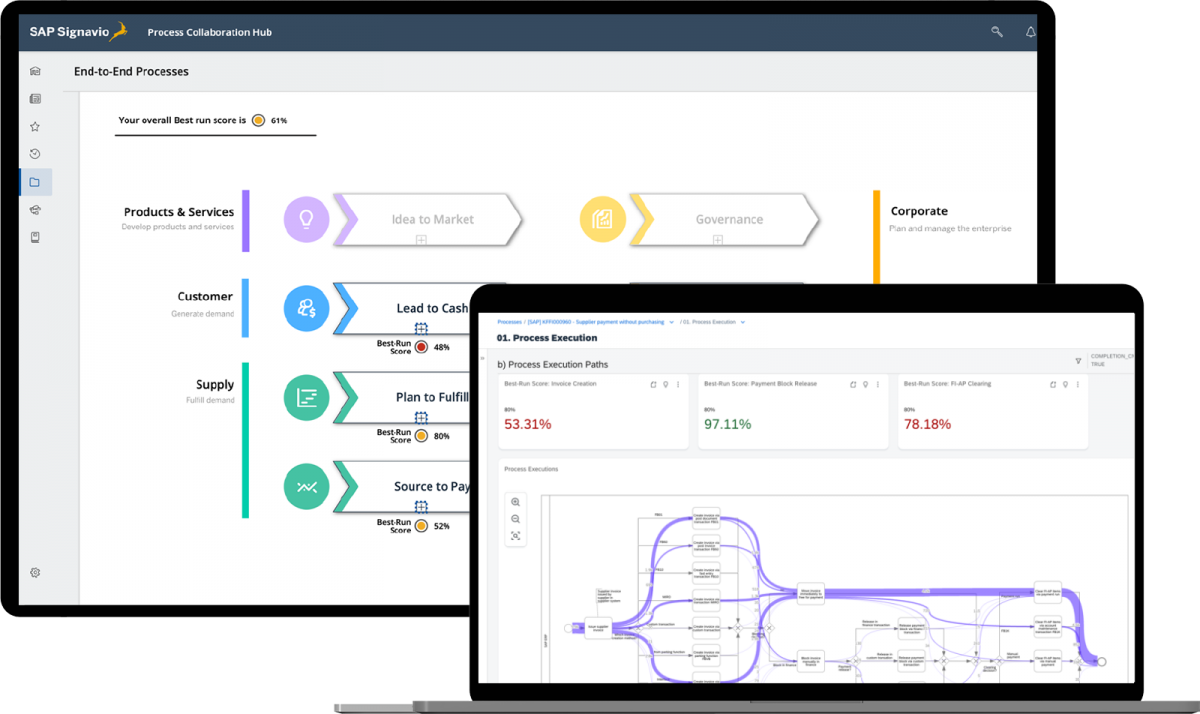Open notifications with the bell icon
Screen dimensions: 1200x714
pos(1030,31)
